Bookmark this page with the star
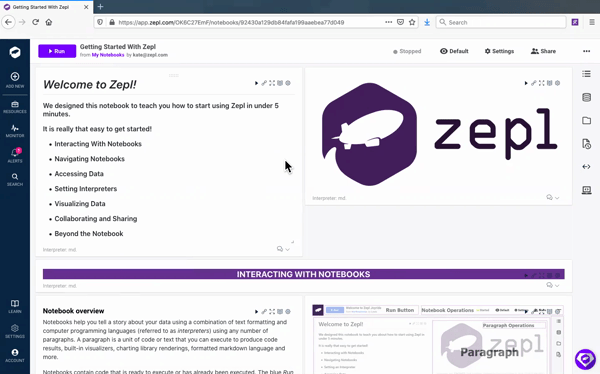 pyautogui.click(x=412, y=22)
